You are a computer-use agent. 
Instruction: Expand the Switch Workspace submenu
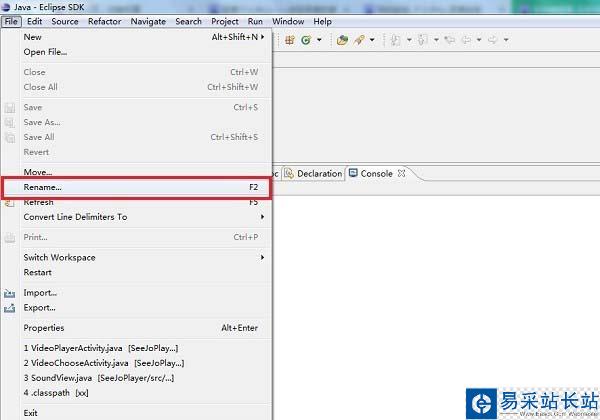136,257
